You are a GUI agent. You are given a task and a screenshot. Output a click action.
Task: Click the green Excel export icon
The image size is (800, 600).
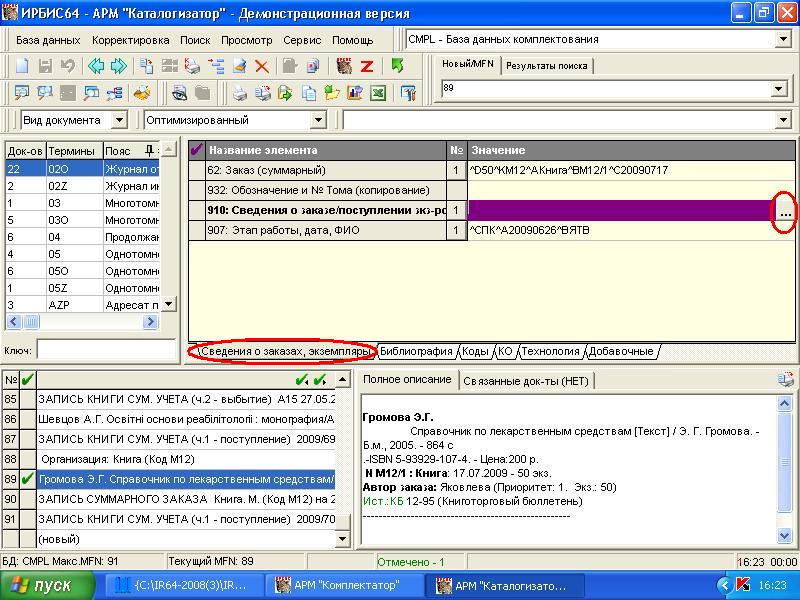click(378, 93)
